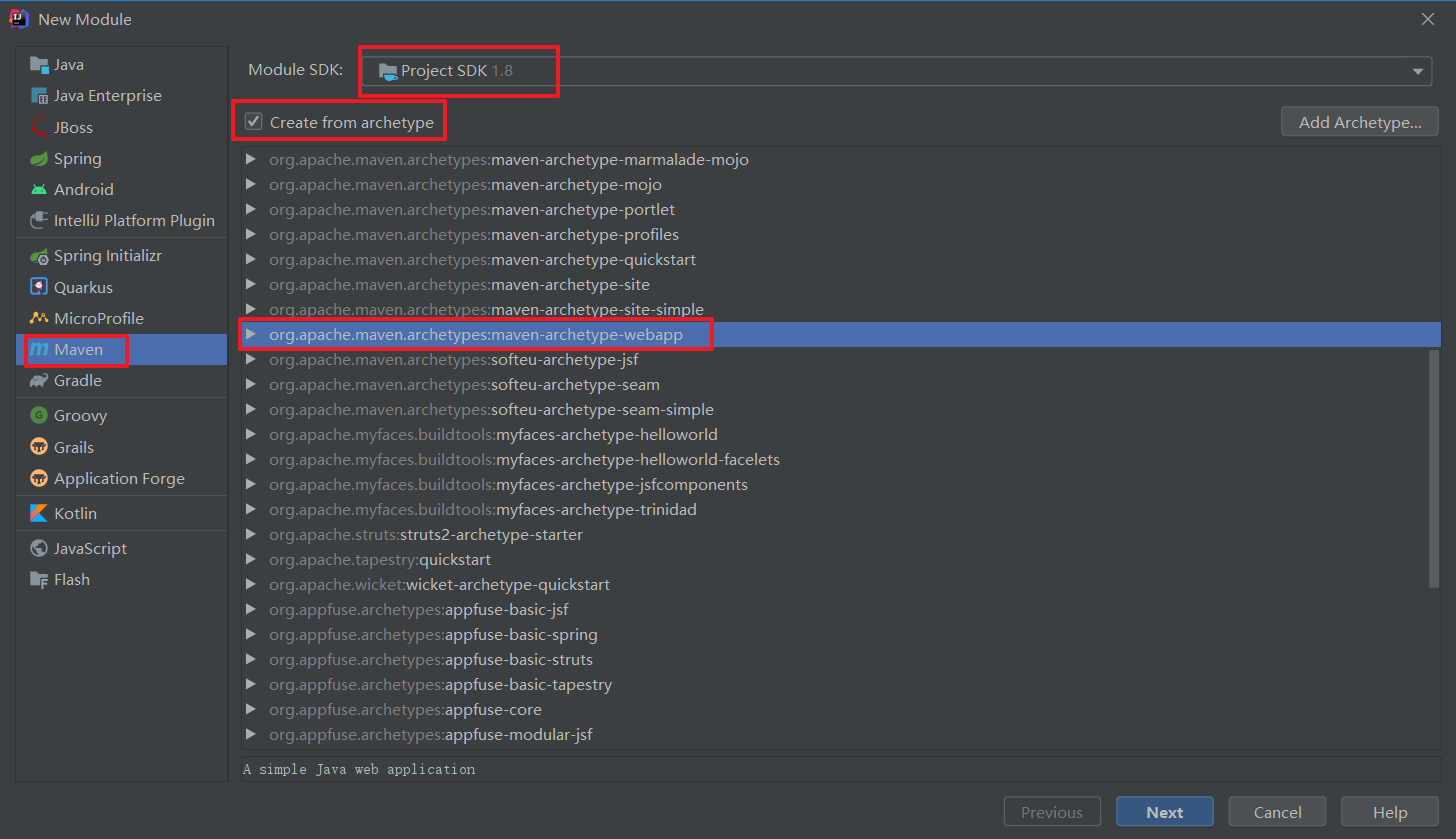1456x839 pixels.
Task: Expand struts2-archetype-starter node
Action: tap(251, 535)
